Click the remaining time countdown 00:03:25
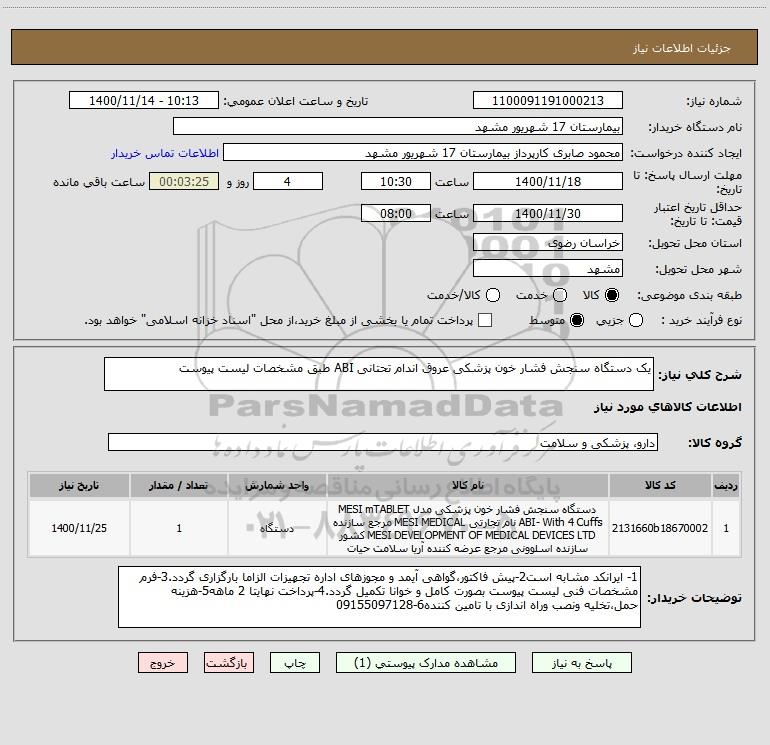The width and height of the screenshot is (770, 745). coord(184,181)
